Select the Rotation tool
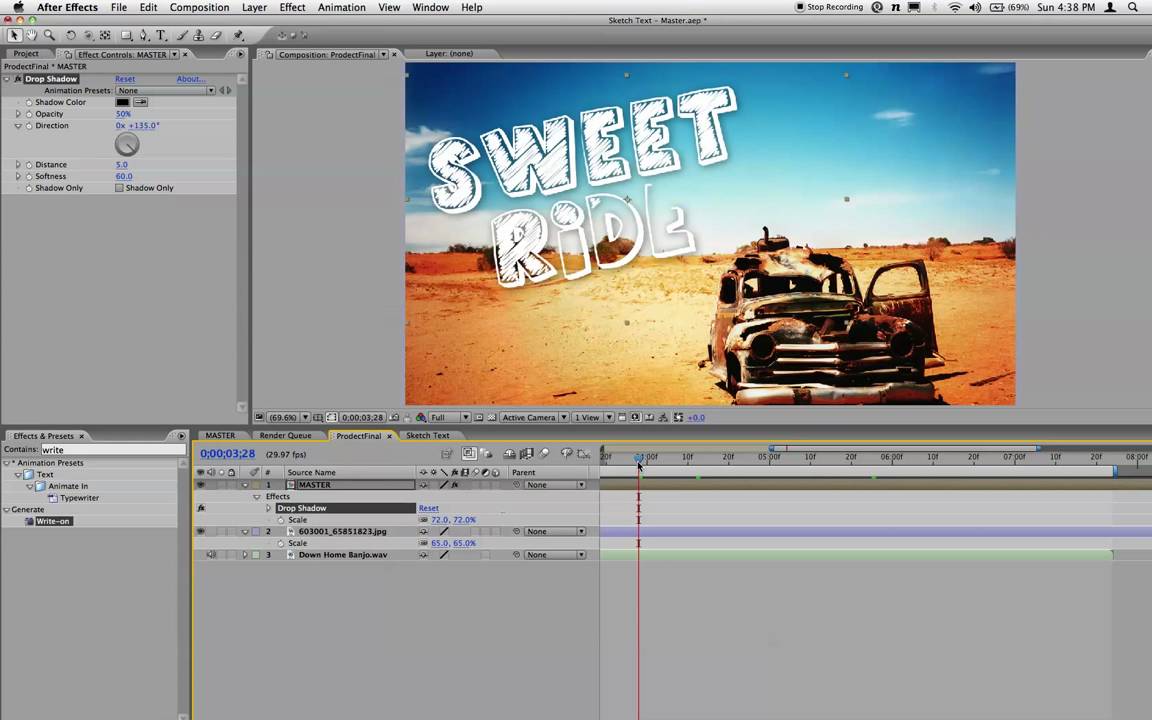This screenshot has height=720, width=1152. (x=71, y=35)
